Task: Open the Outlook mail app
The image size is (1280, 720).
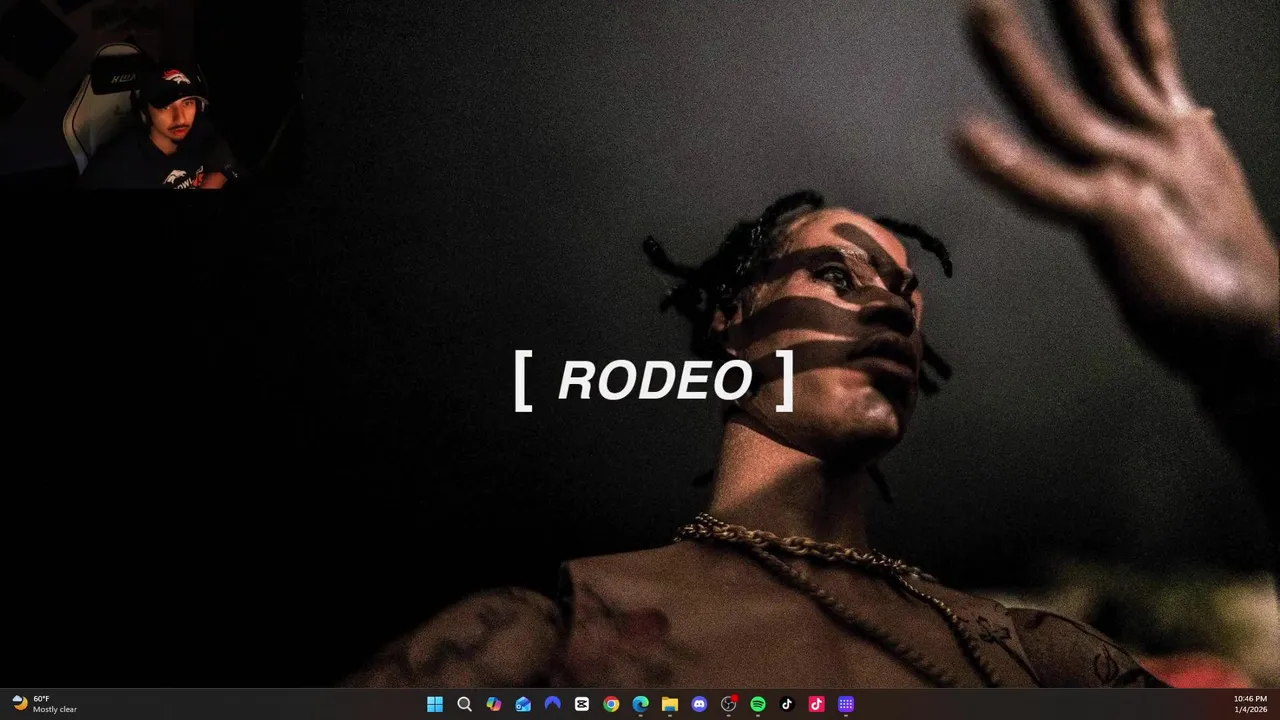Action: [523, 704]
